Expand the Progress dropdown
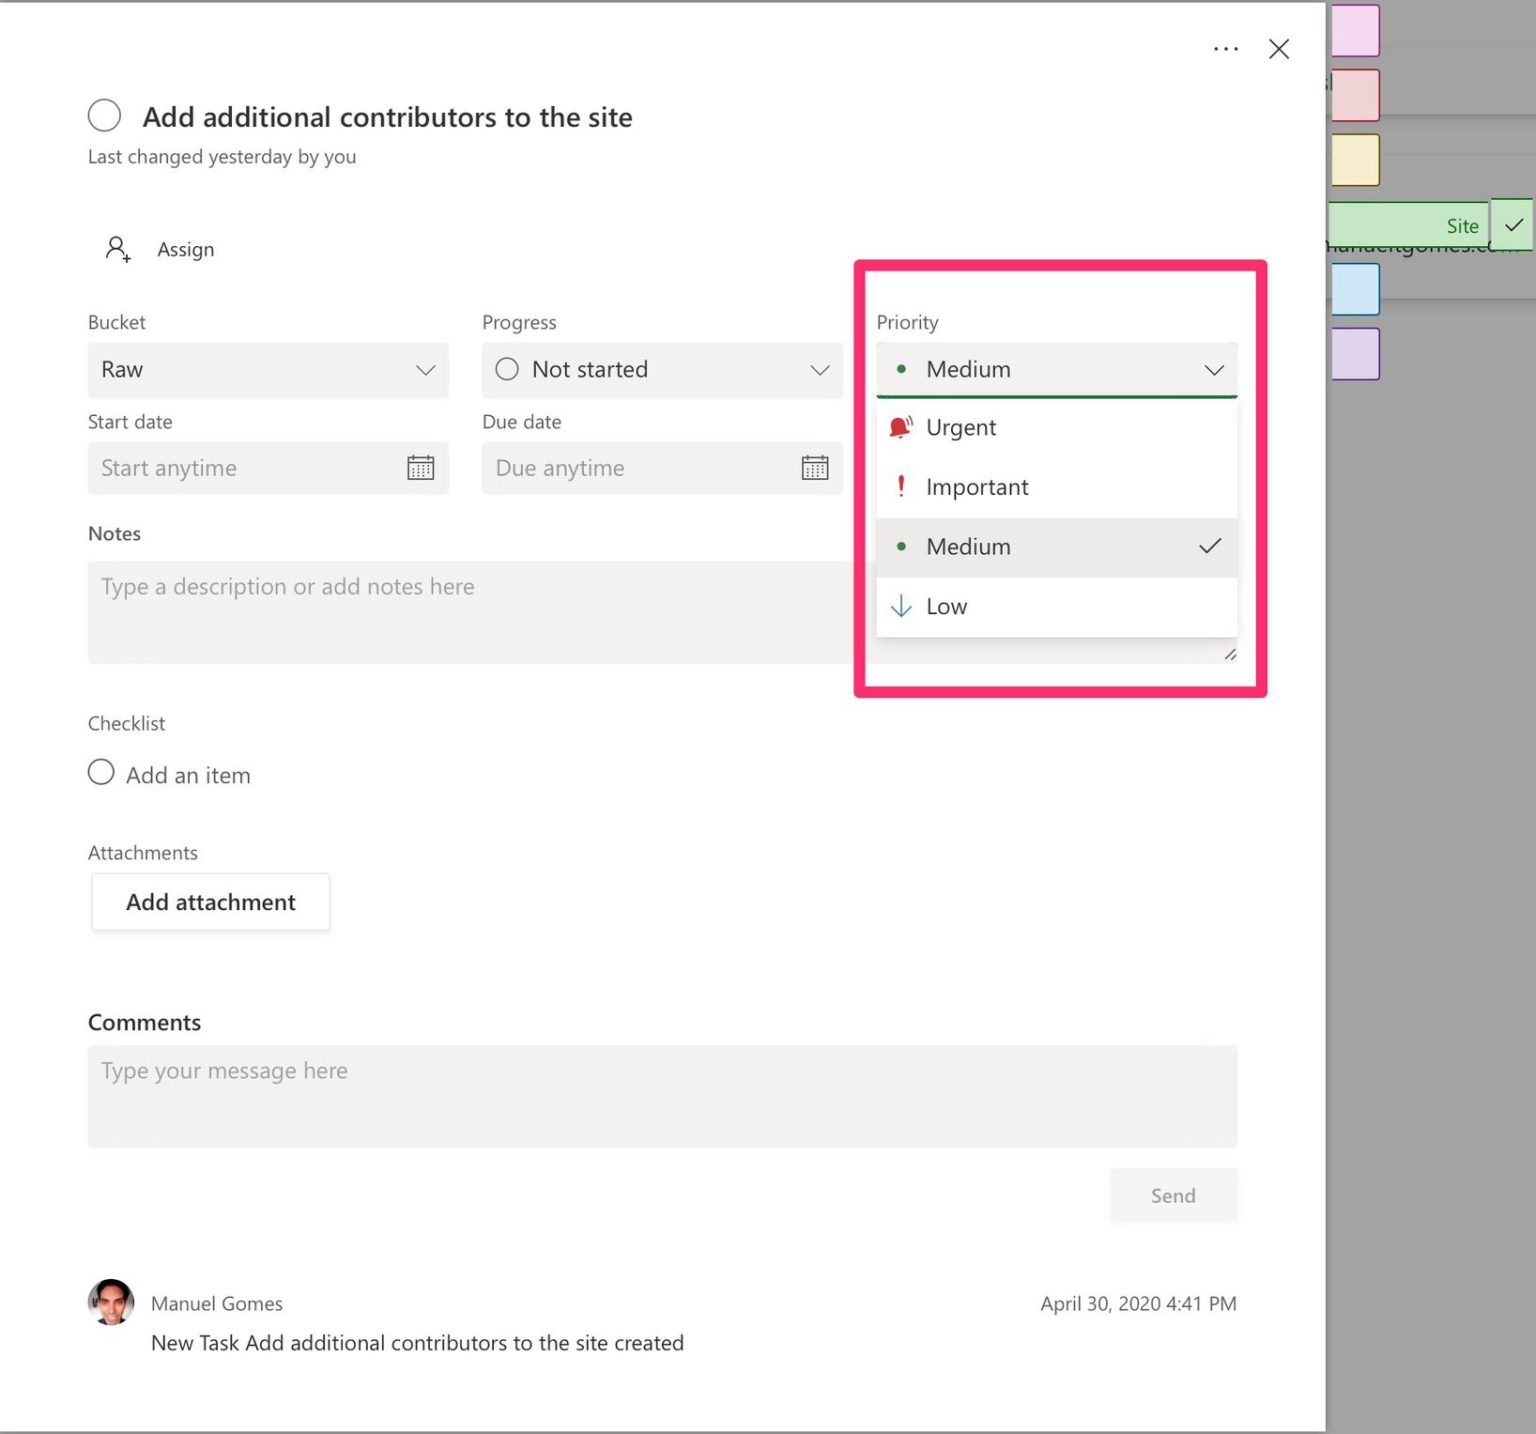The height and width of the screenshot is (1434, 1536). pyautogui.click(x=818, y=369)
